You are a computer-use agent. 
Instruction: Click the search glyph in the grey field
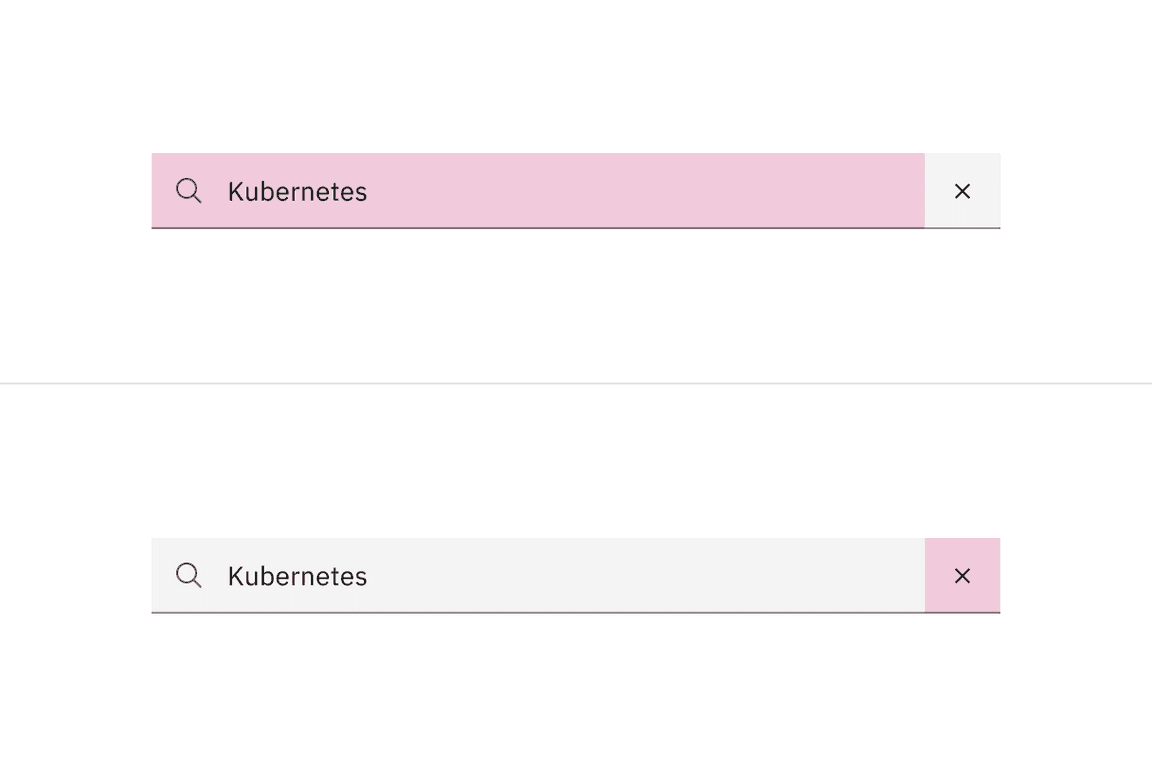coord(189,575)
